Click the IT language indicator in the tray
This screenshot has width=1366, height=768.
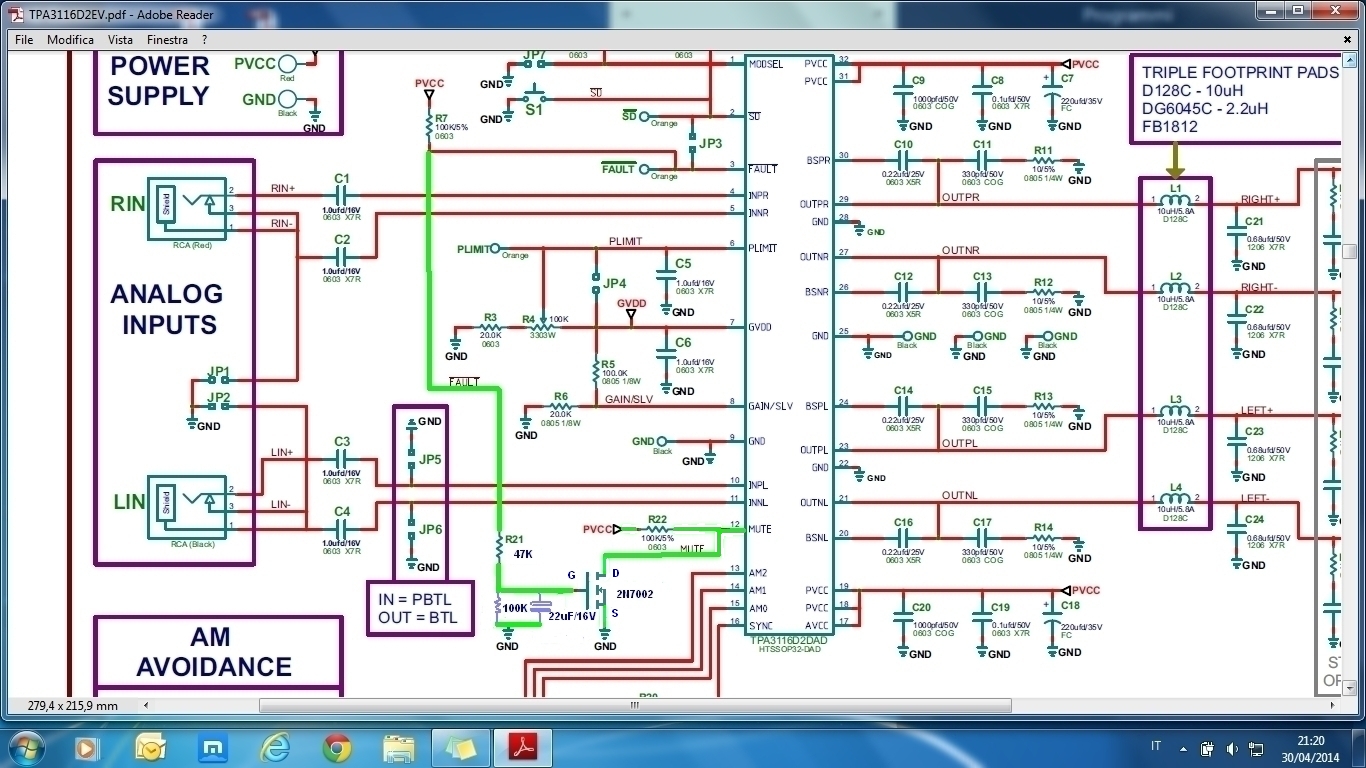point(1156,747)
